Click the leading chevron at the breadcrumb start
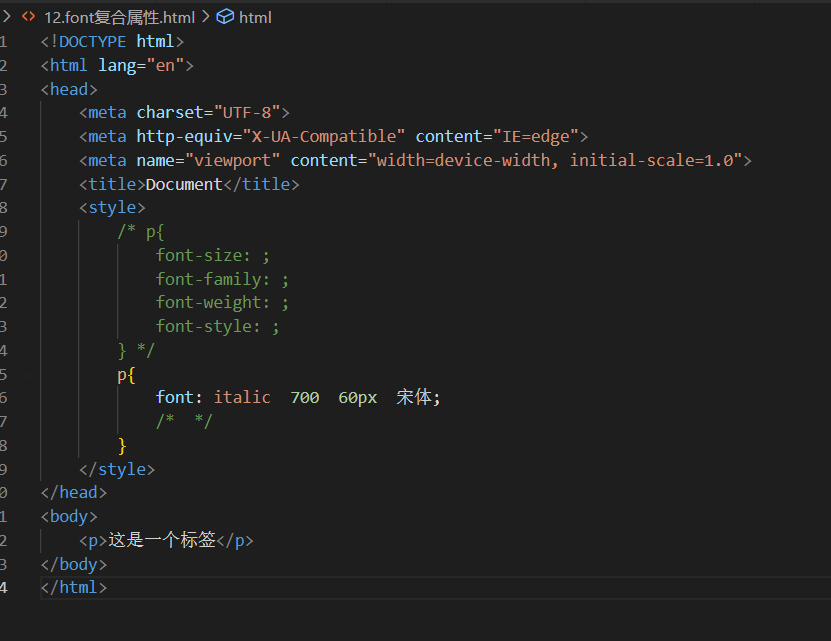The height and width of the screenshot is (641, 831). [6, 17]
